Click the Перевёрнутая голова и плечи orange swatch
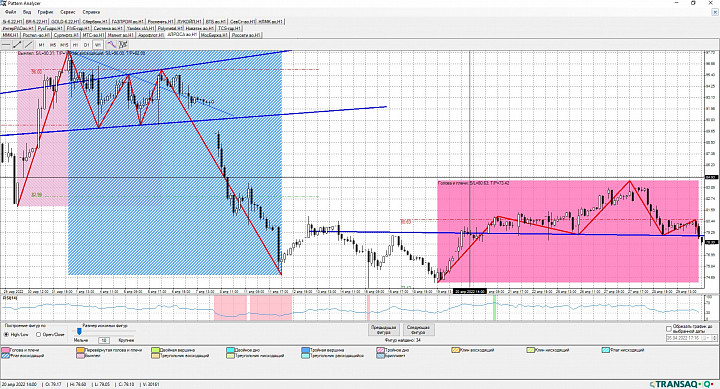Viewport: 720px width, 389px height. [x=80, y=350]
